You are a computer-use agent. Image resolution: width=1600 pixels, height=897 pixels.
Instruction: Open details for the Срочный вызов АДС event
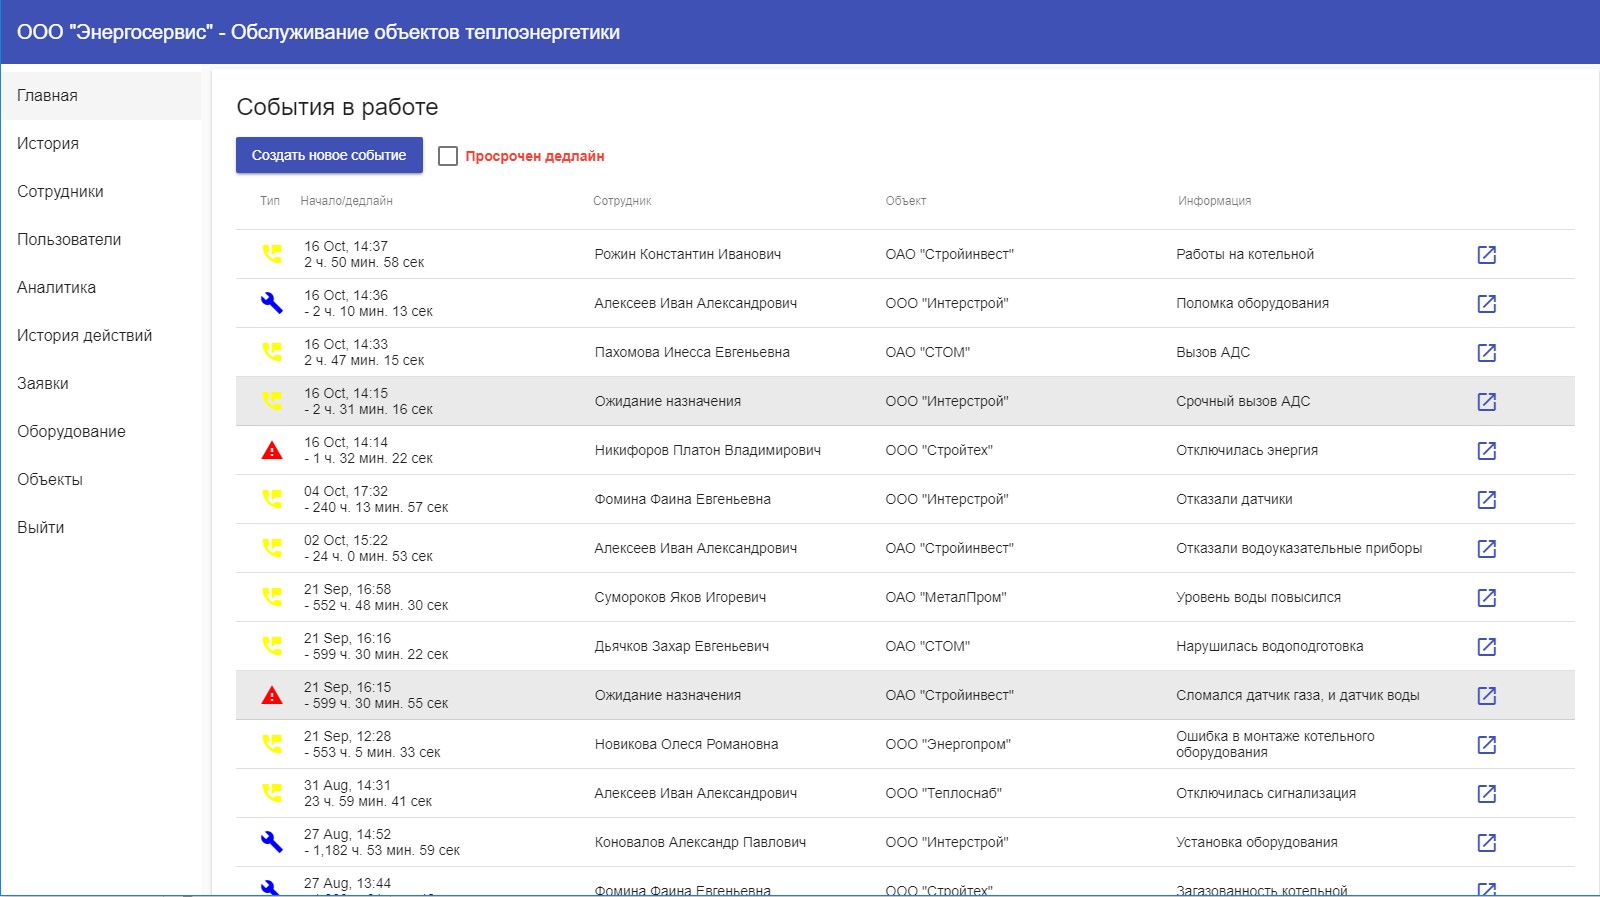click(1487, 402)
